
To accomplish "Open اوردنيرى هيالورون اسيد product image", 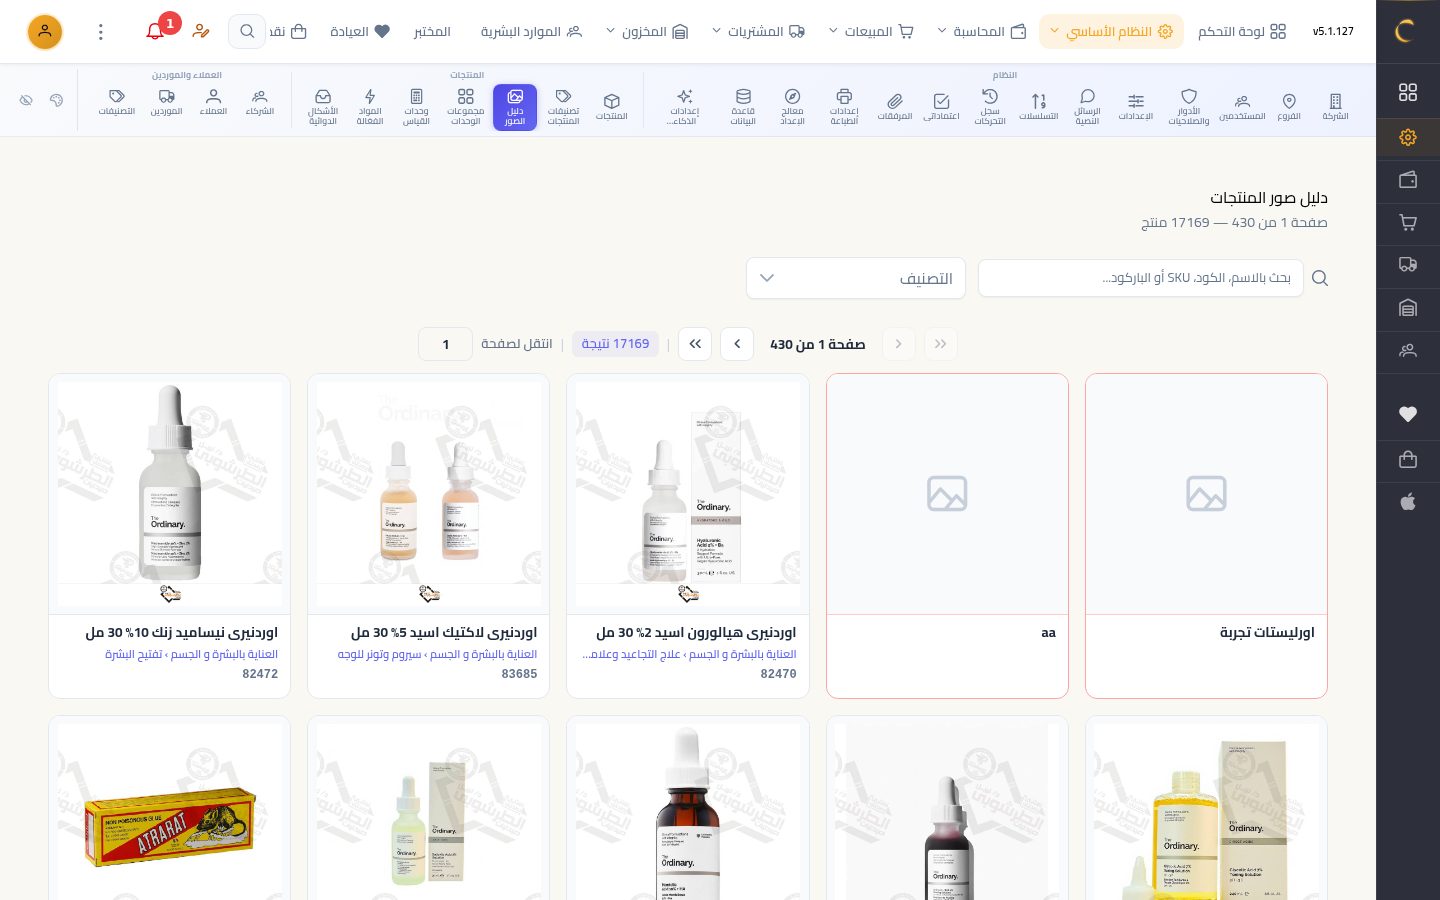I will point(688,494).
